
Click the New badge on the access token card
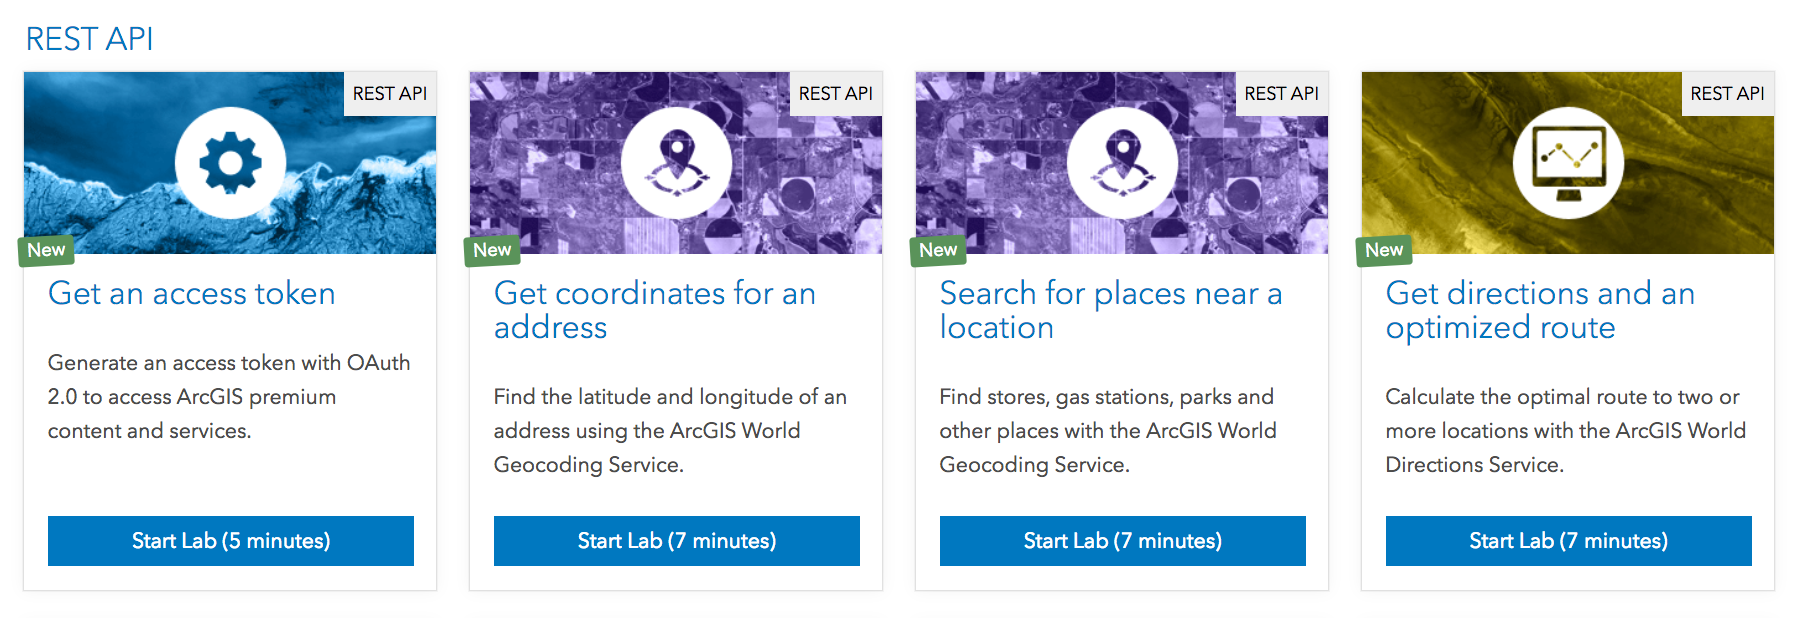46,250
